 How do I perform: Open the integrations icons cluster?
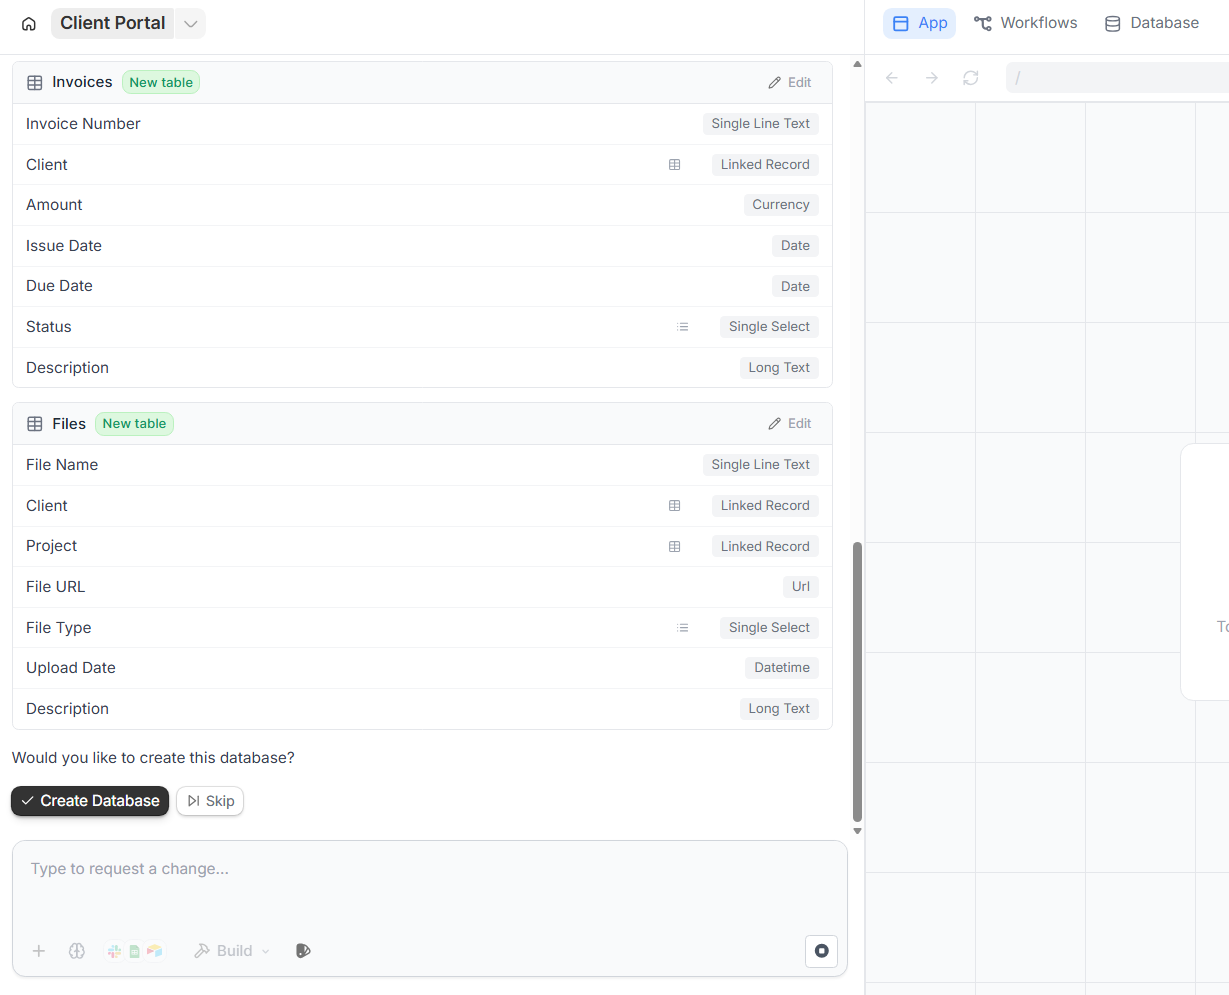coord(134,951)
